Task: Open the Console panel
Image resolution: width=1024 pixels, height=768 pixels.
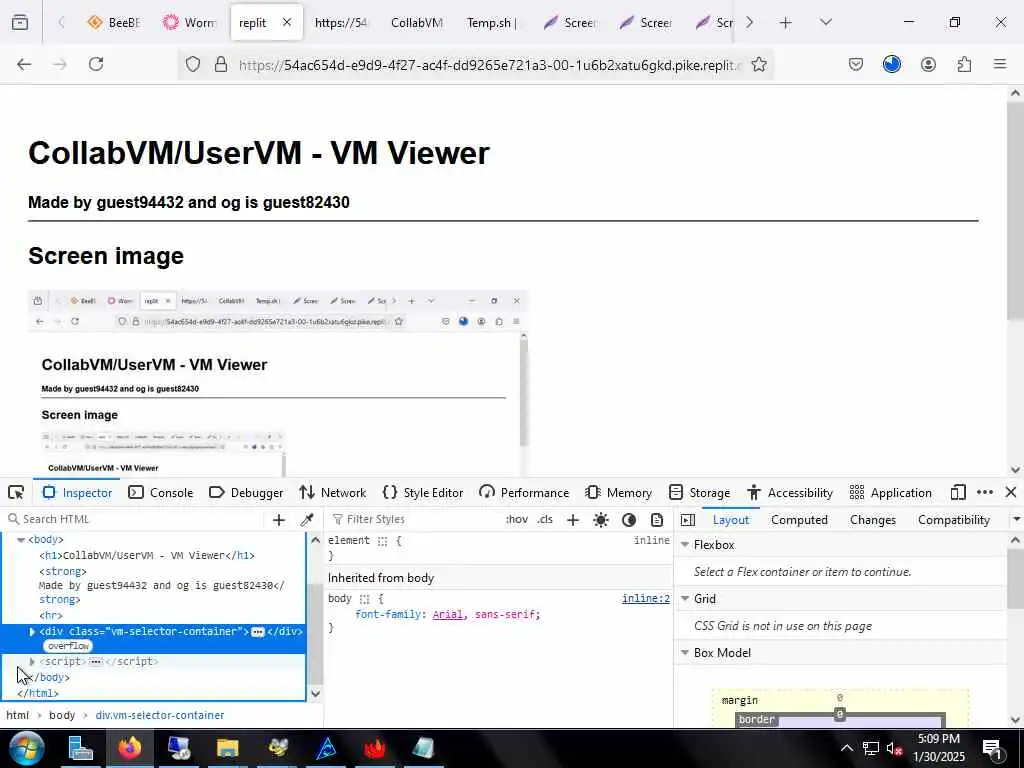Action: click(161, 492)
